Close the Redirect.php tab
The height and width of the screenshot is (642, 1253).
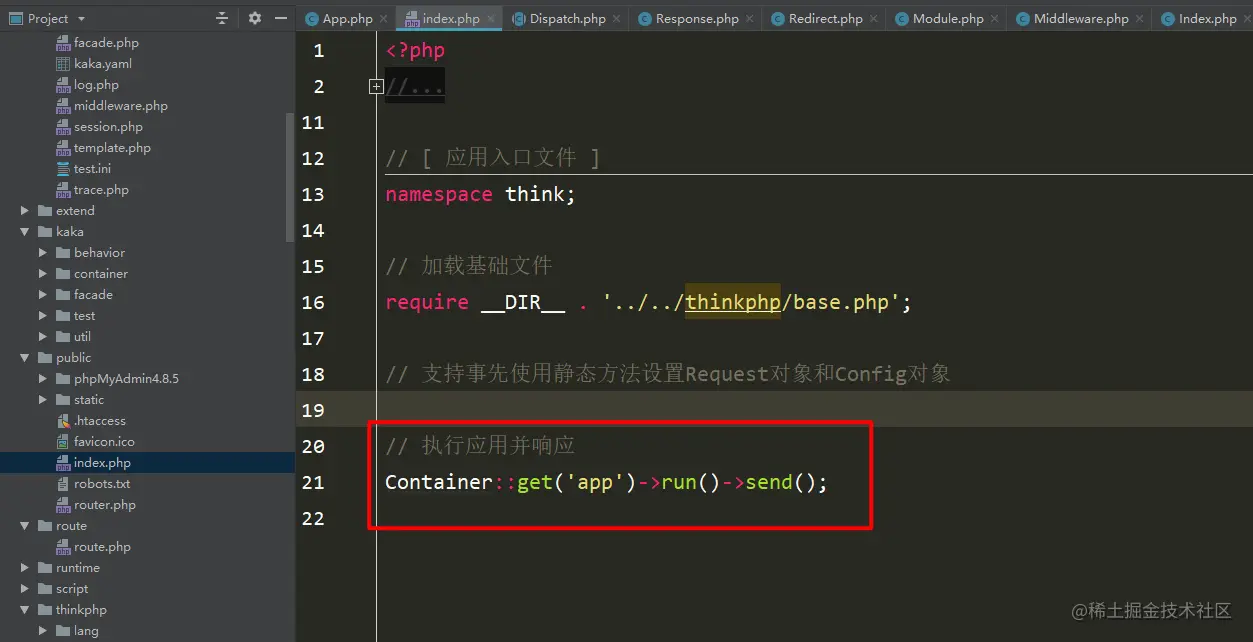coord(875,19)
